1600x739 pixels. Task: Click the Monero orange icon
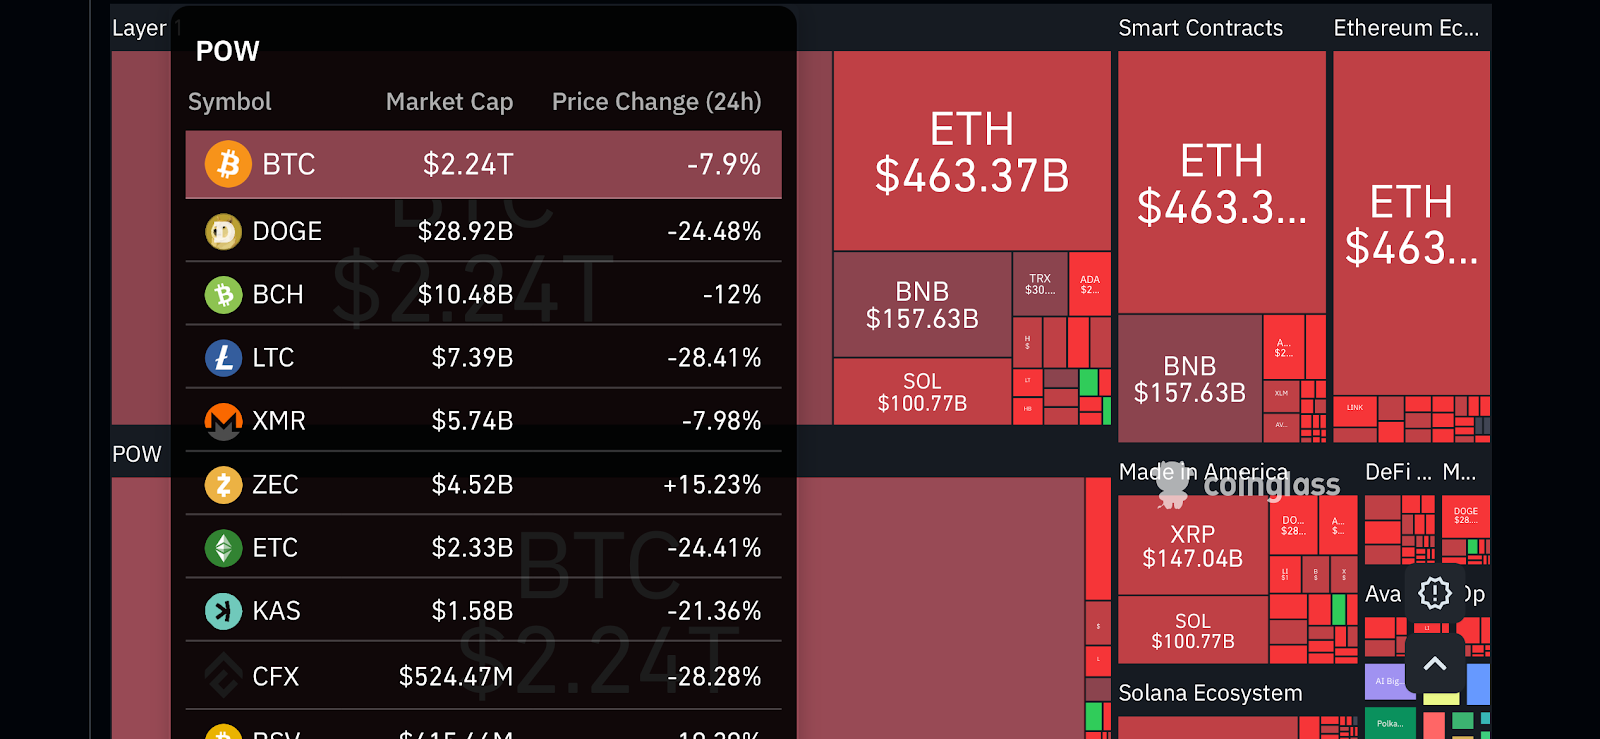(223, 421)
